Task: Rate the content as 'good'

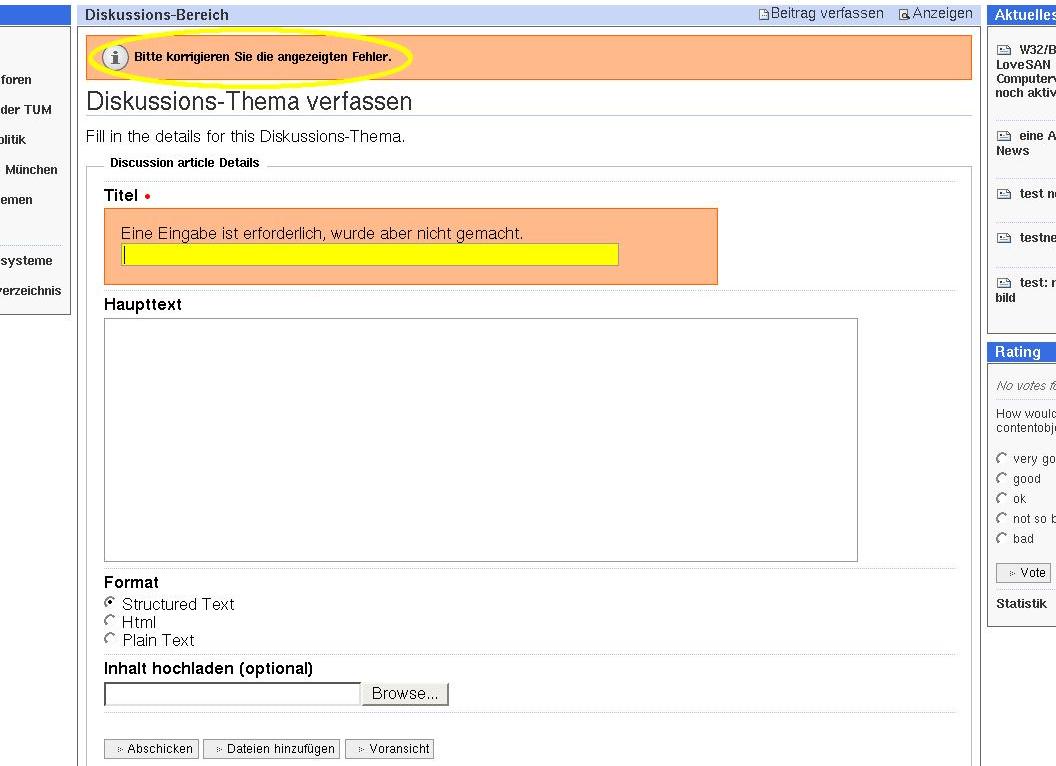Action: [1002, 479]
